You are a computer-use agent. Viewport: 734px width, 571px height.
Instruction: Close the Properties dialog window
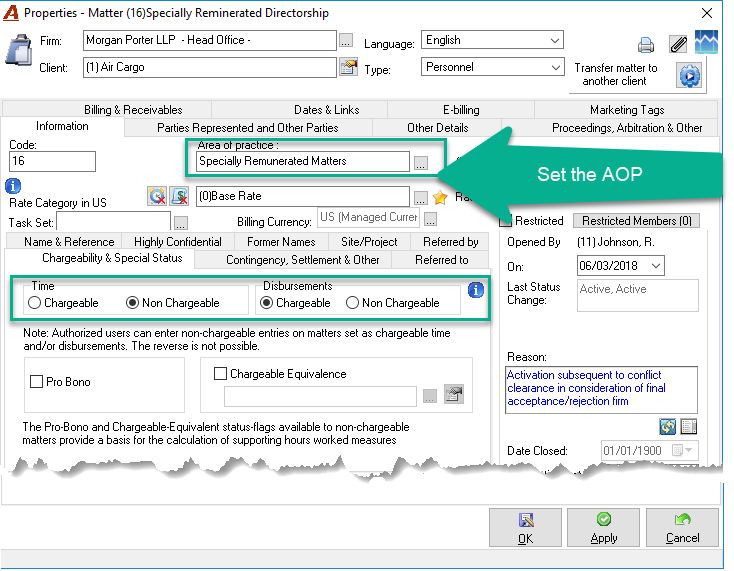(707, 13)
